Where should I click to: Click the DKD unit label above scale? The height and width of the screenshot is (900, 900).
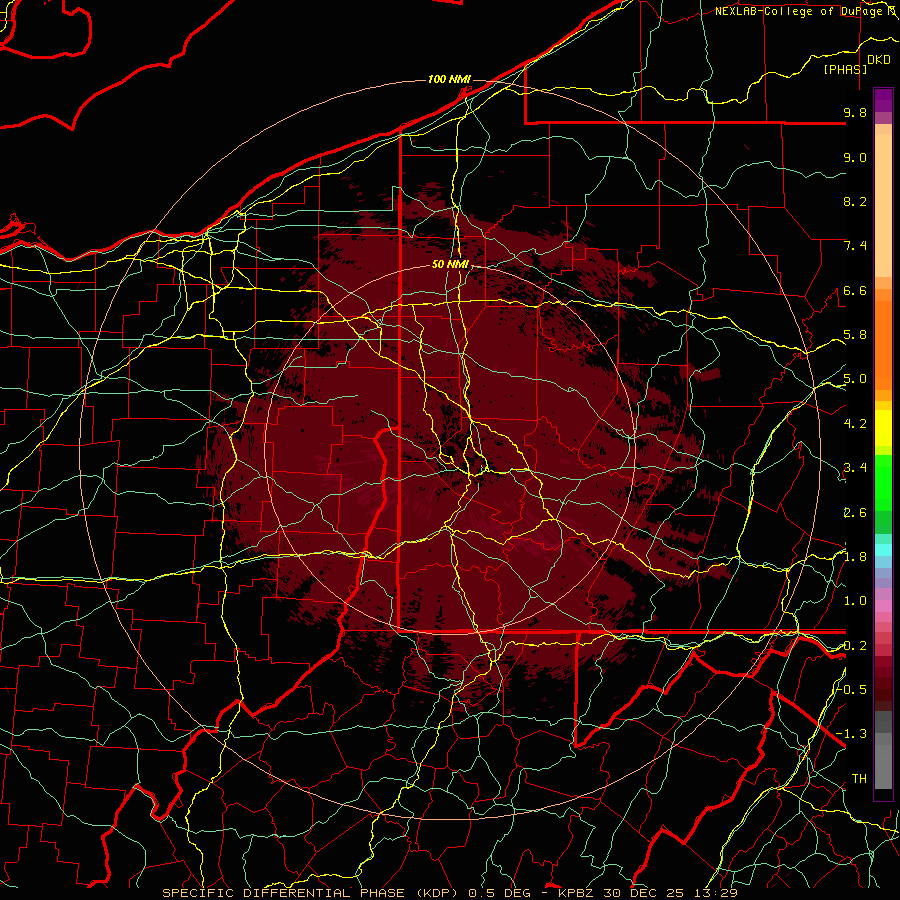tap(879, 60)
